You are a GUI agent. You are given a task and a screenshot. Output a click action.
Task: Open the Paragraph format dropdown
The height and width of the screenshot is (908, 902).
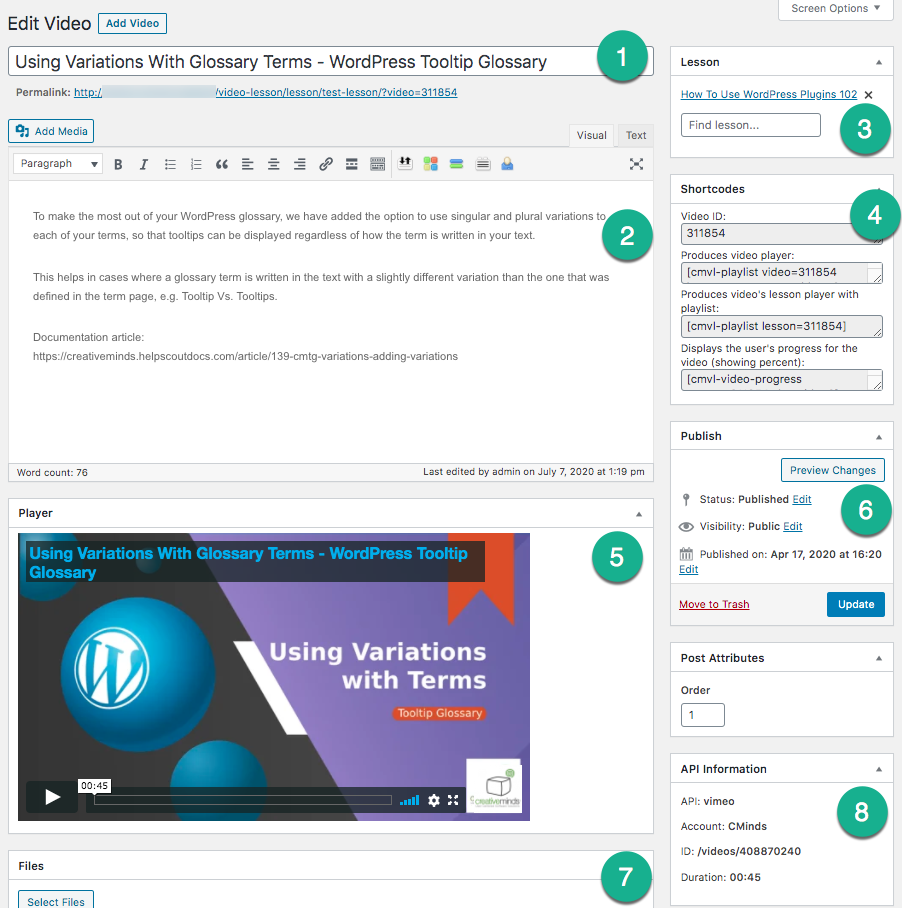point(58,164)
